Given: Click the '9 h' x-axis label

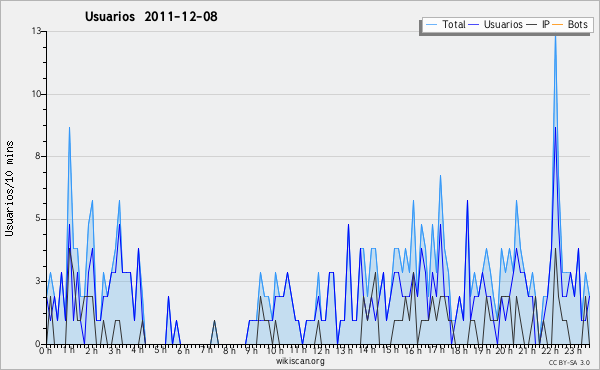Looking at the screenshot, I should coord(251,350).
